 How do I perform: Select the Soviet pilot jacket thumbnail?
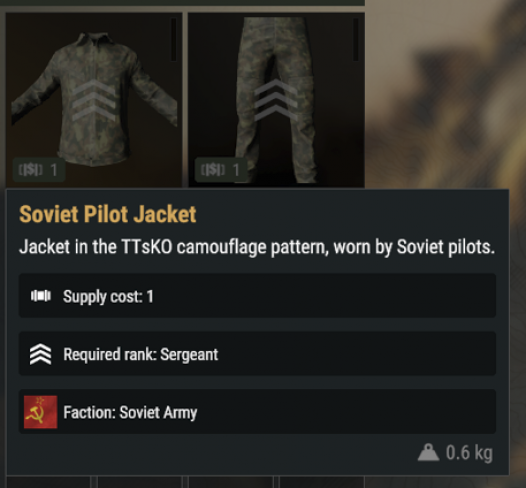[x=94, y=100]
